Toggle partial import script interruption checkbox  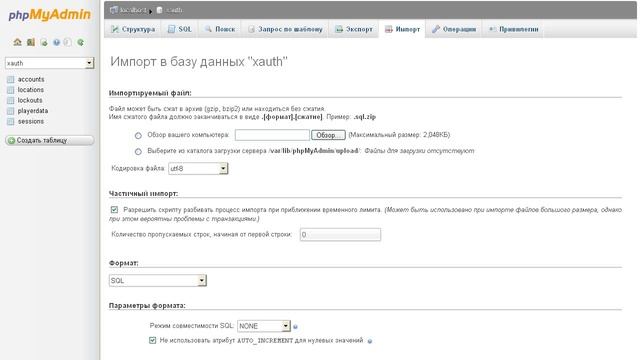pyautogui.click(x=114, y=209)
